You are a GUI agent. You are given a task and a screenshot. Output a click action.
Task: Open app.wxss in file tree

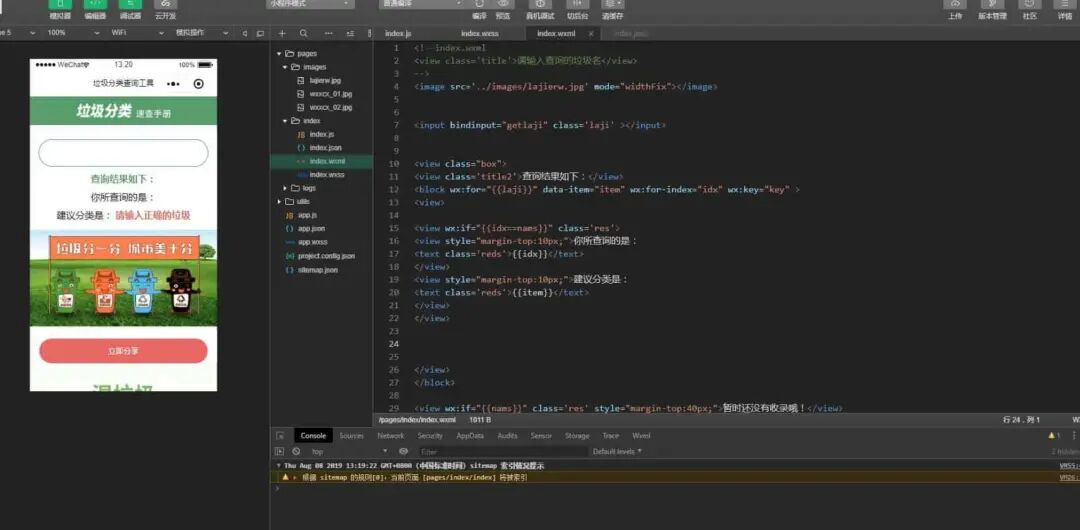pos(313,242)
